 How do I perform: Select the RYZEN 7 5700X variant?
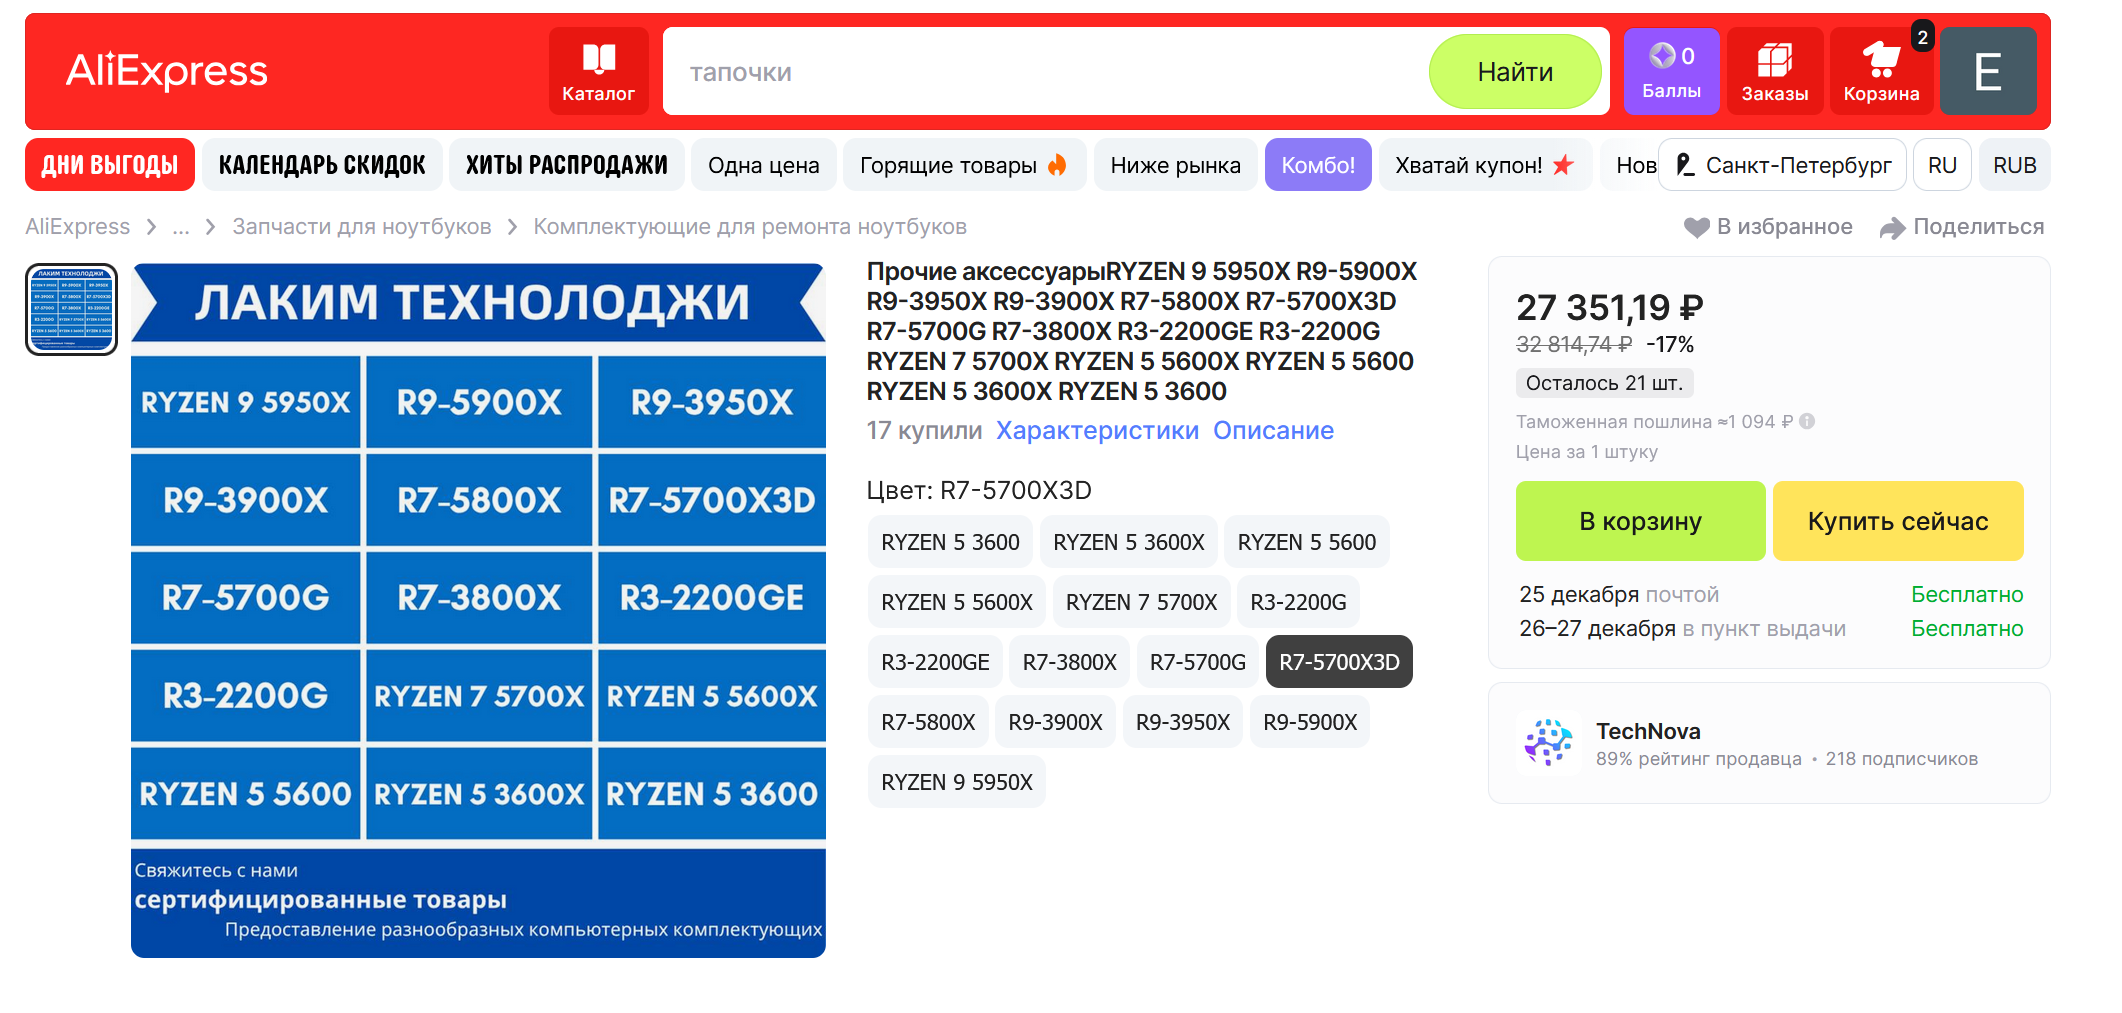click(x=1141, y=602)
